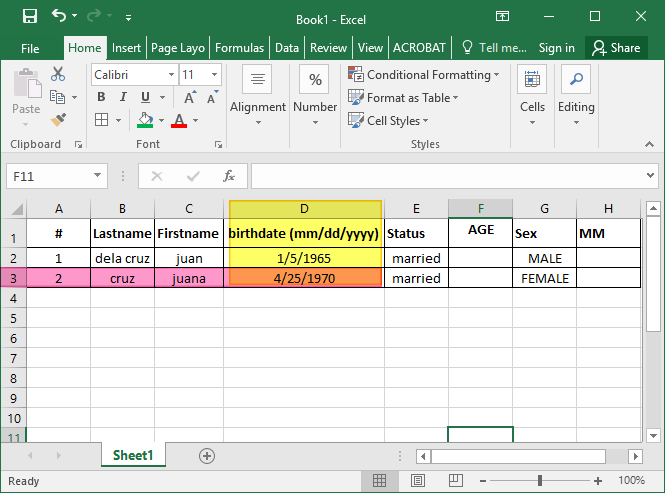Screen dimensions: 665x493
Task: Click the Share button
Action: pyautogui.click(x=616, y=48)
